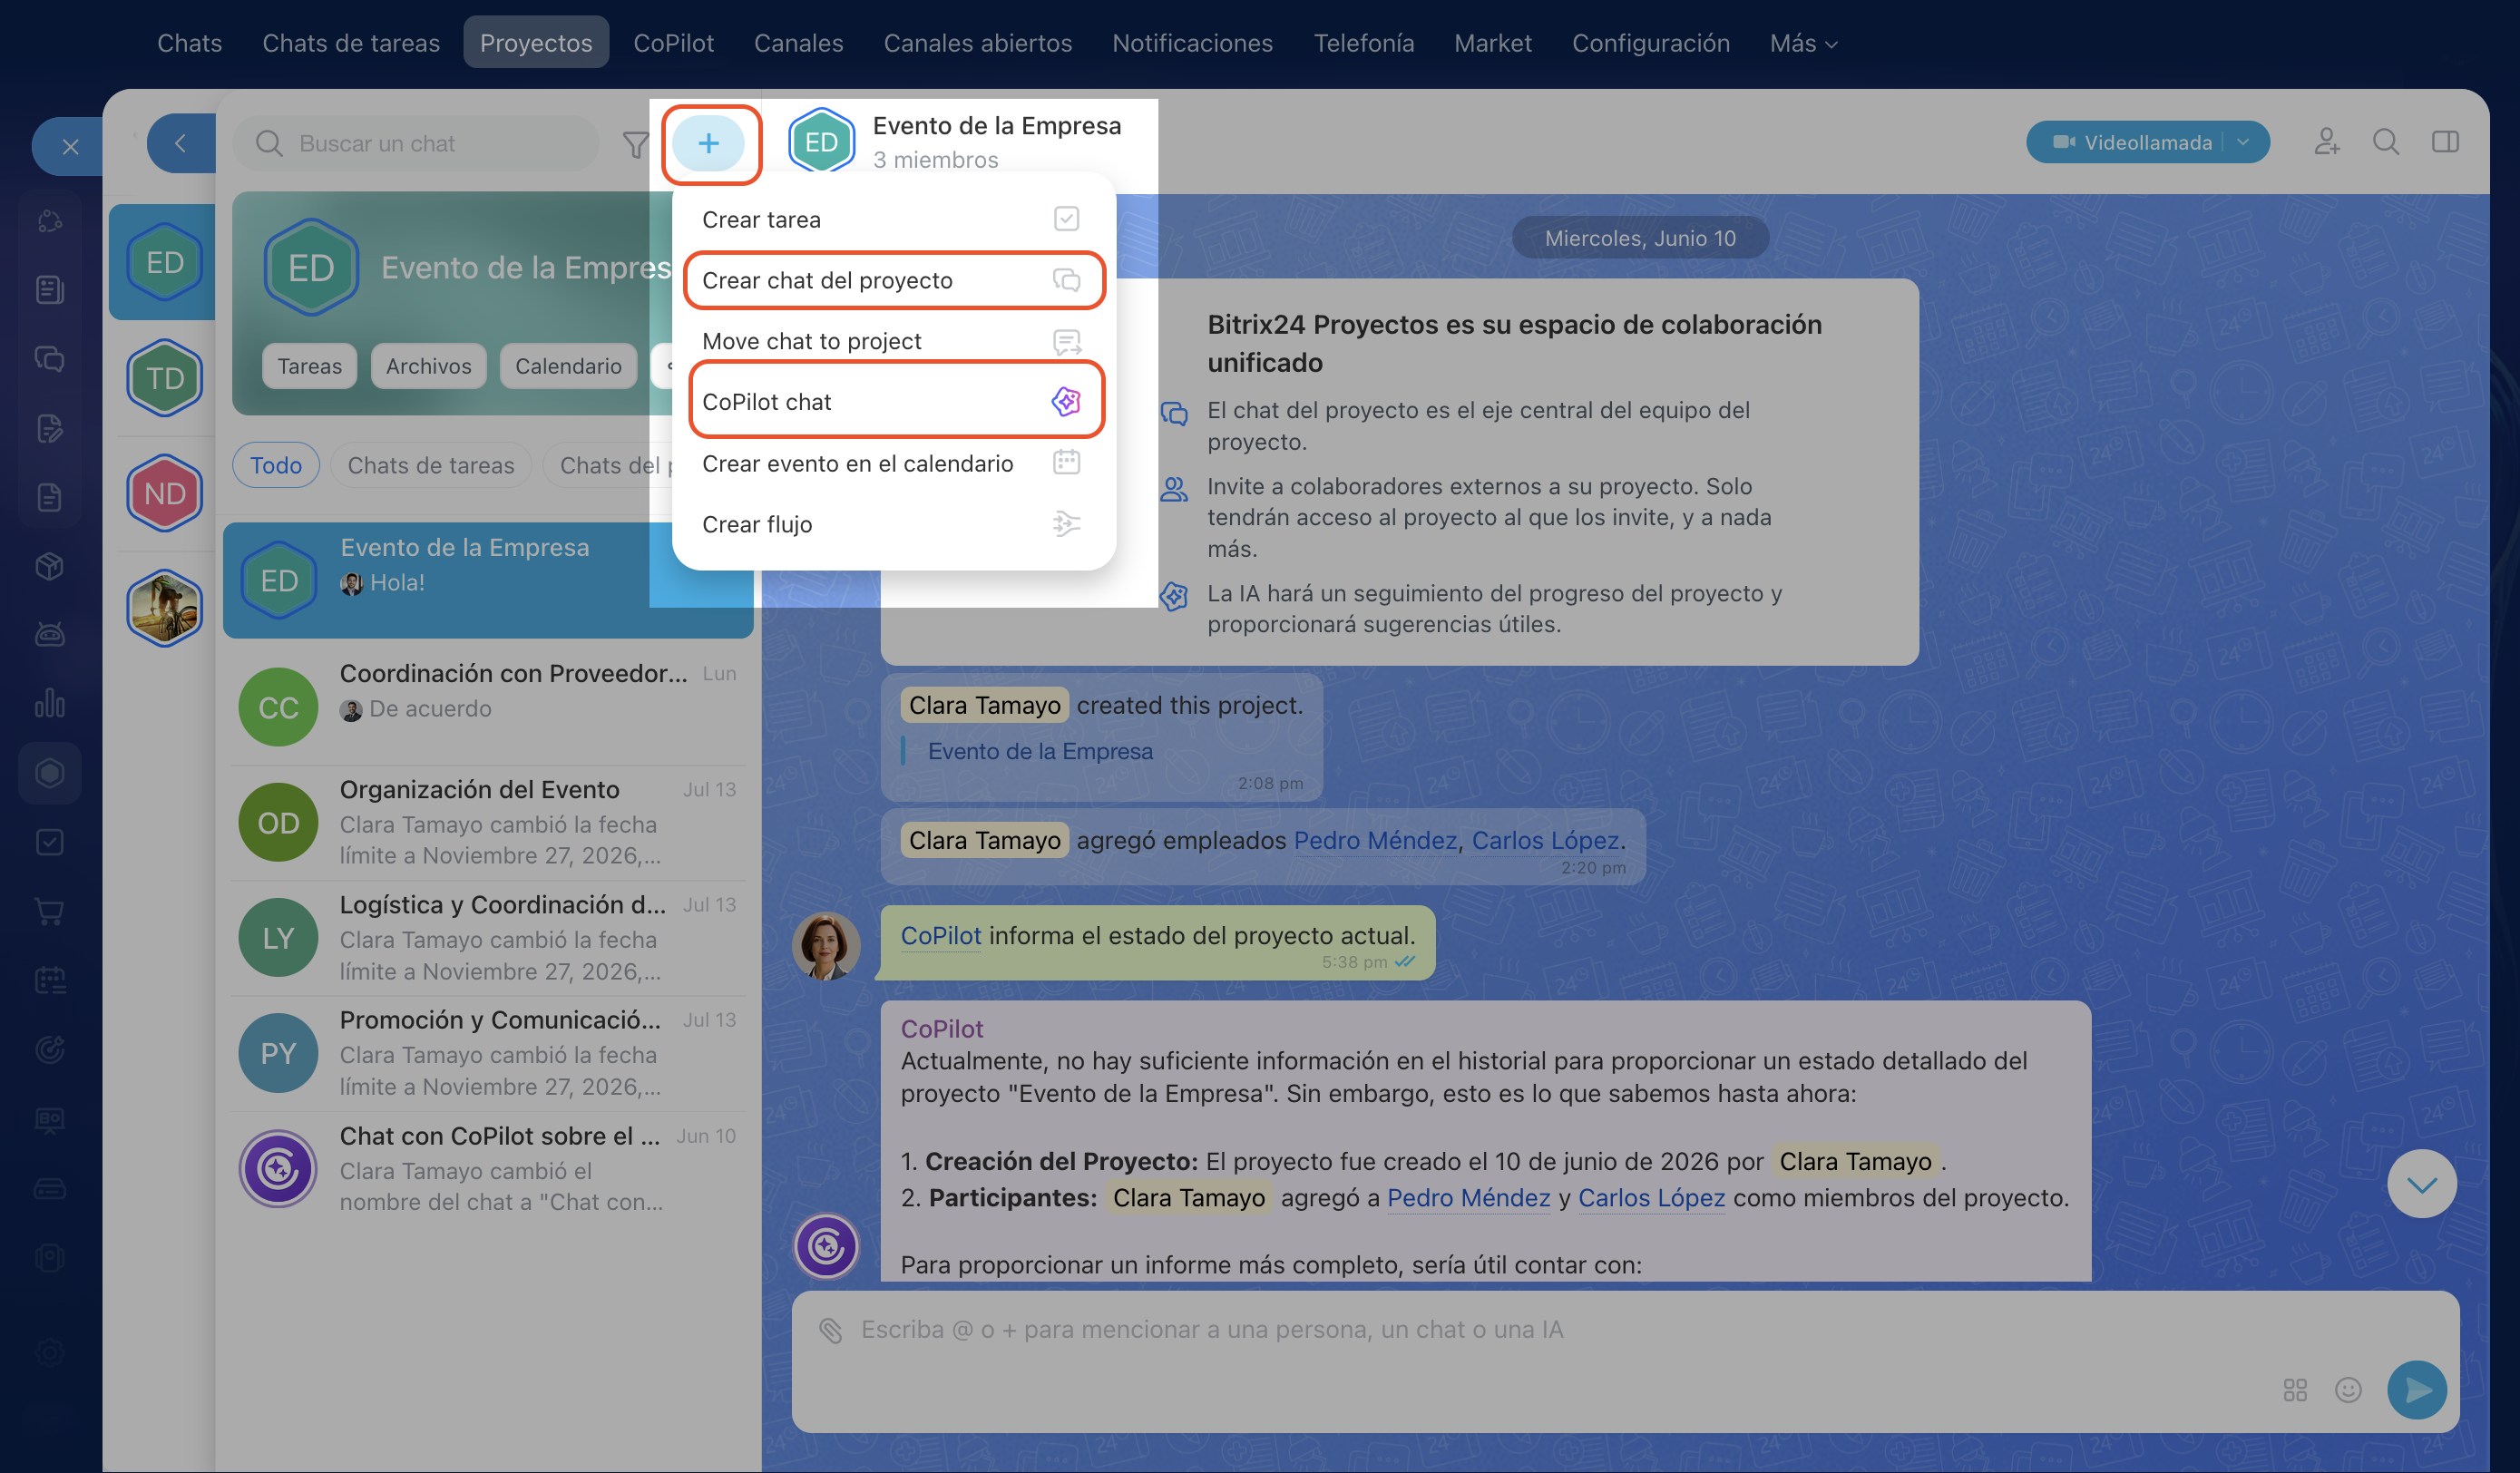Open Canales abiertos tab
This screenshot has width=2520, height=1473.
click(x=977, y=43)
